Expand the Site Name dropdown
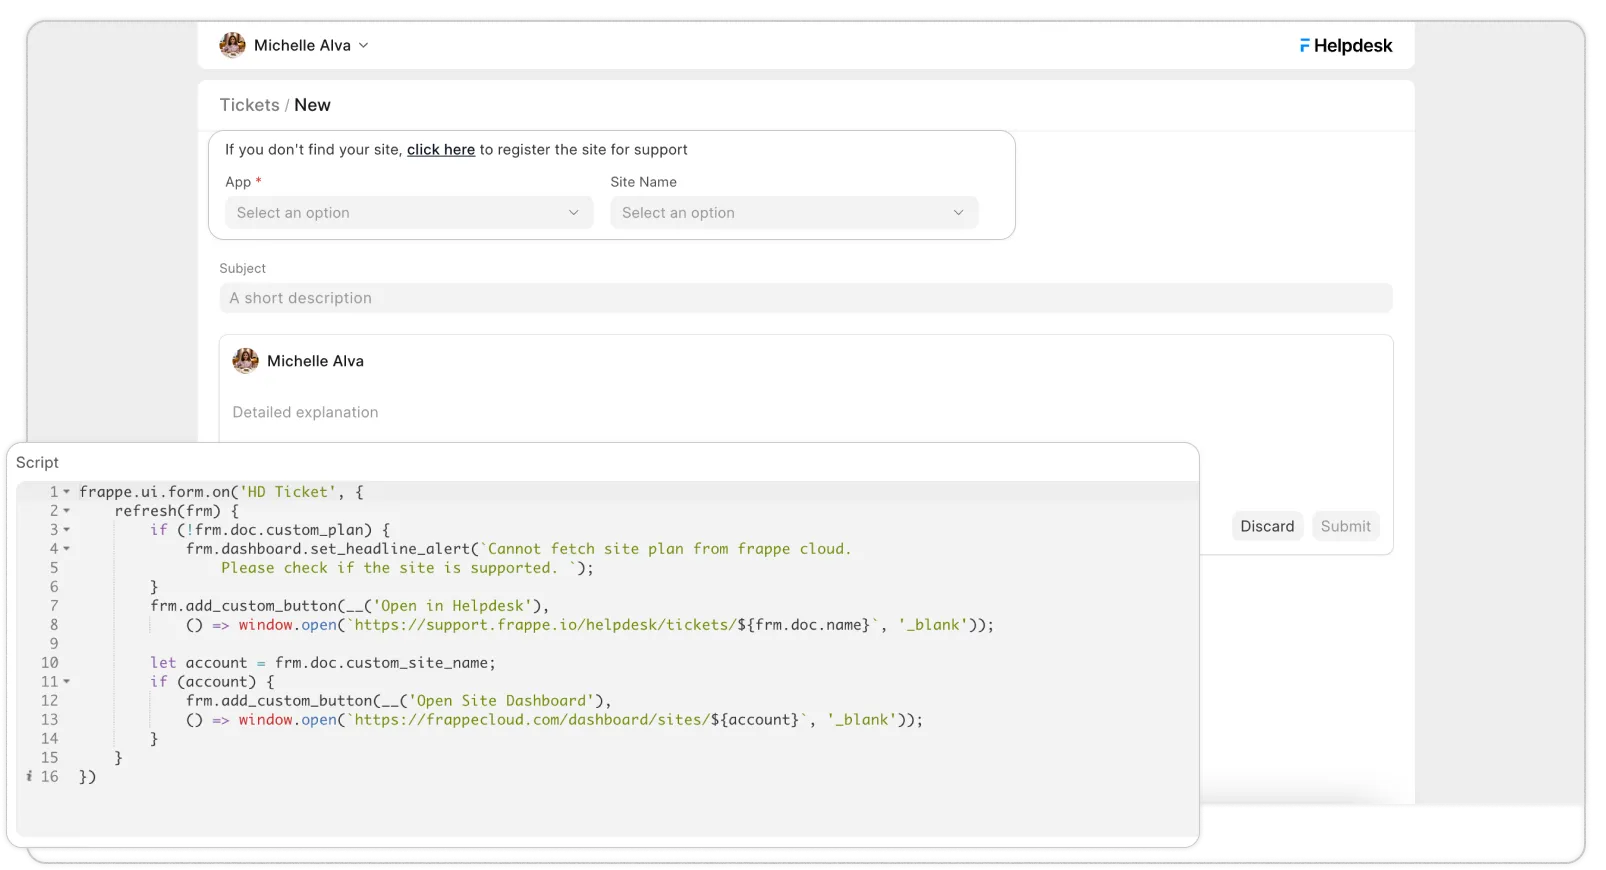 (794, 213)
